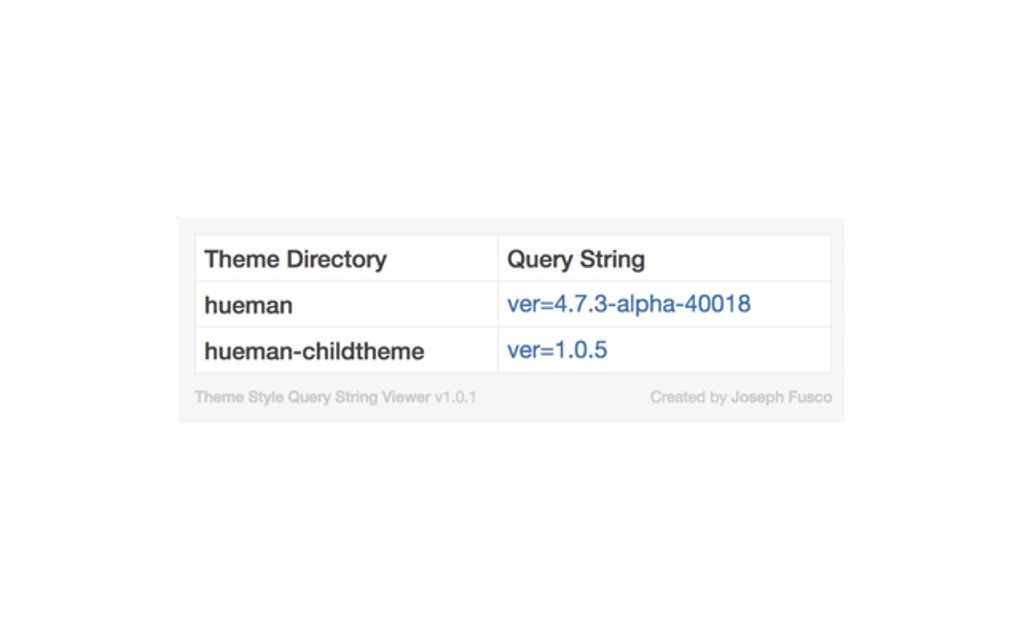Click the Created by Joseph Fusco credit
Viewport: 1020px width, 638px height.
click(740, 396)
